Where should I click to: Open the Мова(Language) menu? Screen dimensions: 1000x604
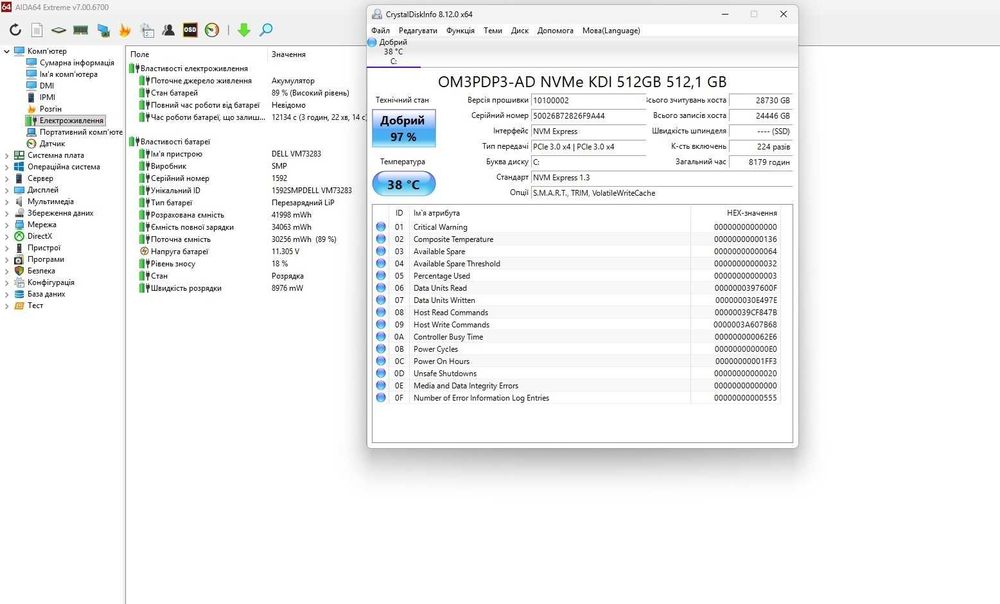[x=611, y=30]
